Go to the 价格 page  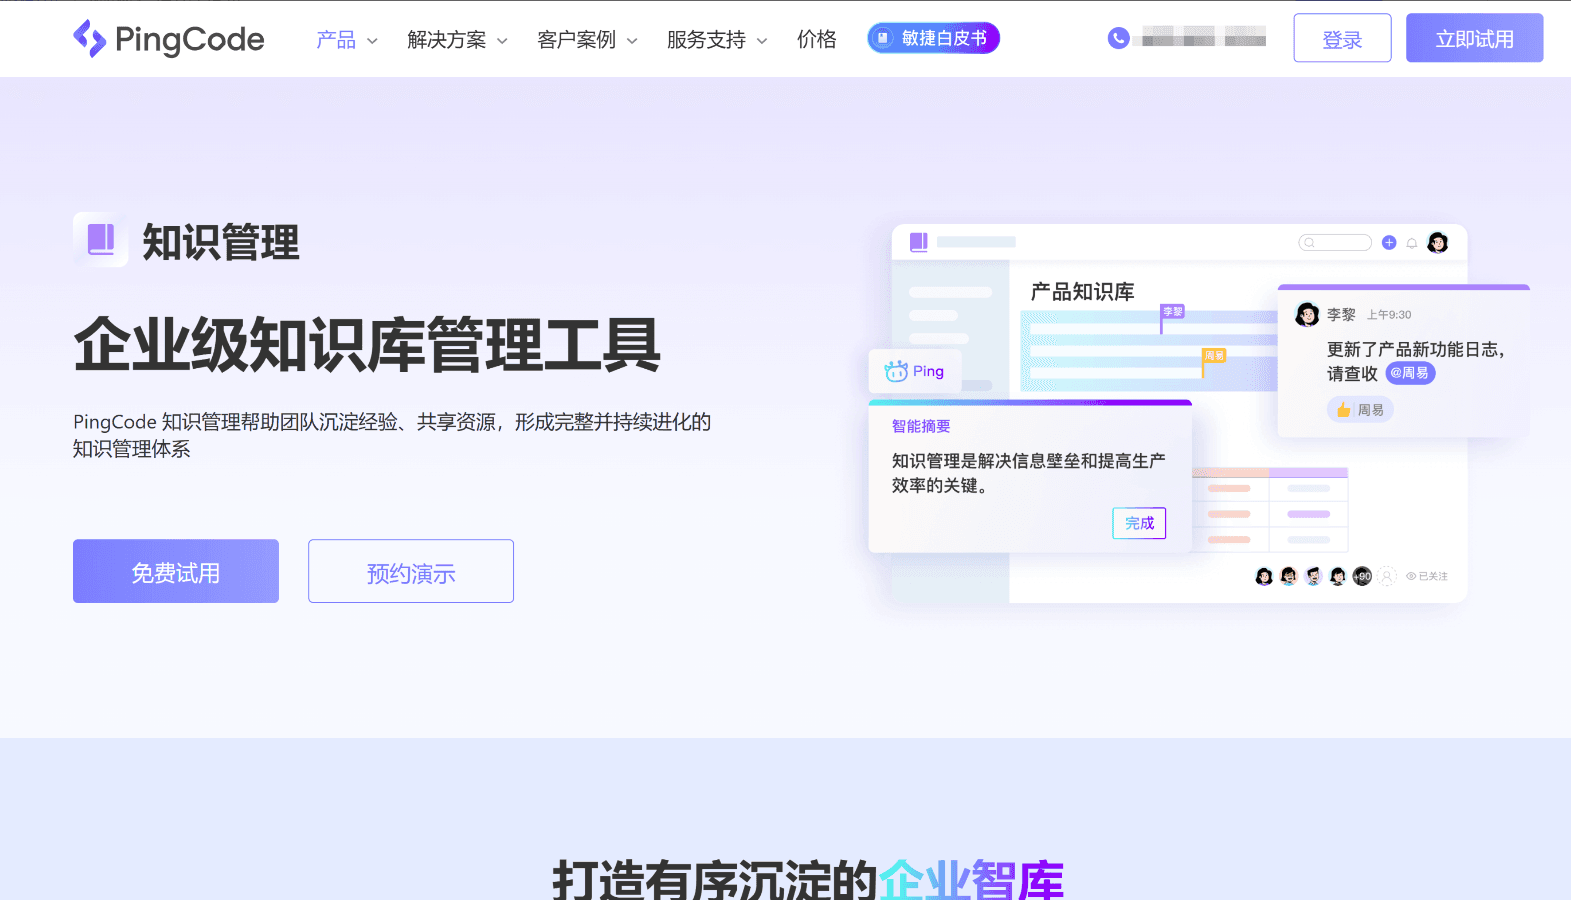click(x=817, y=40)
